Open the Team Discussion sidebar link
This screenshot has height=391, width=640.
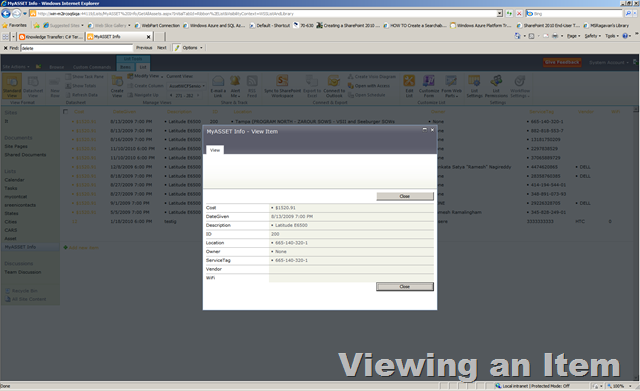tap(22, 272)
